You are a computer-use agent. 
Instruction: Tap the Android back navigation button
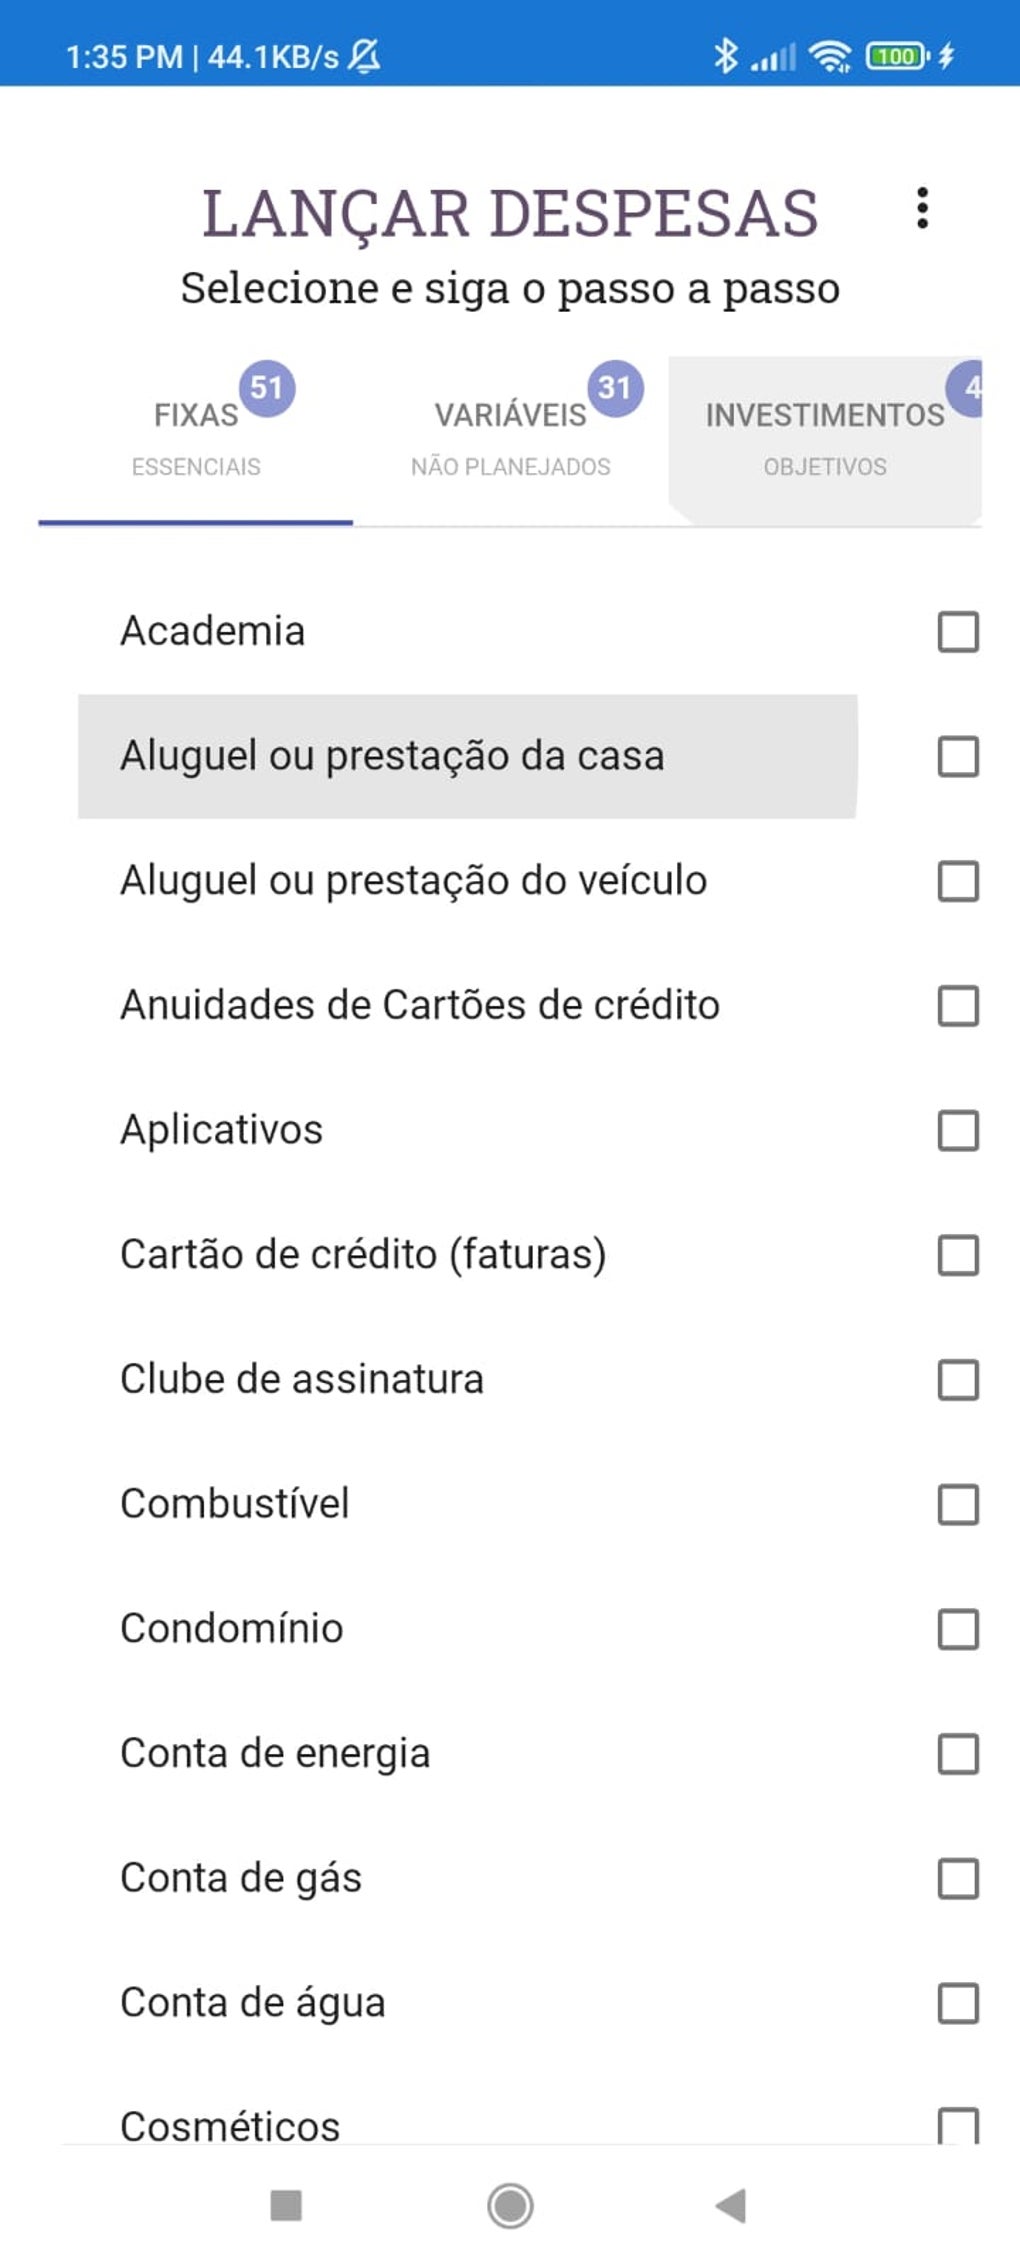[732, 2205]
